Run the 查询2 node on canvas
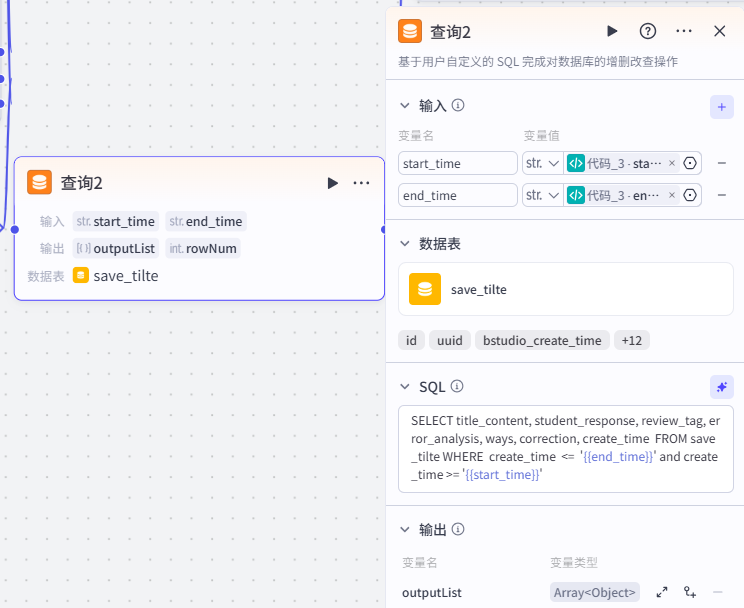This screenshot has width=744, height=608. 333,183
